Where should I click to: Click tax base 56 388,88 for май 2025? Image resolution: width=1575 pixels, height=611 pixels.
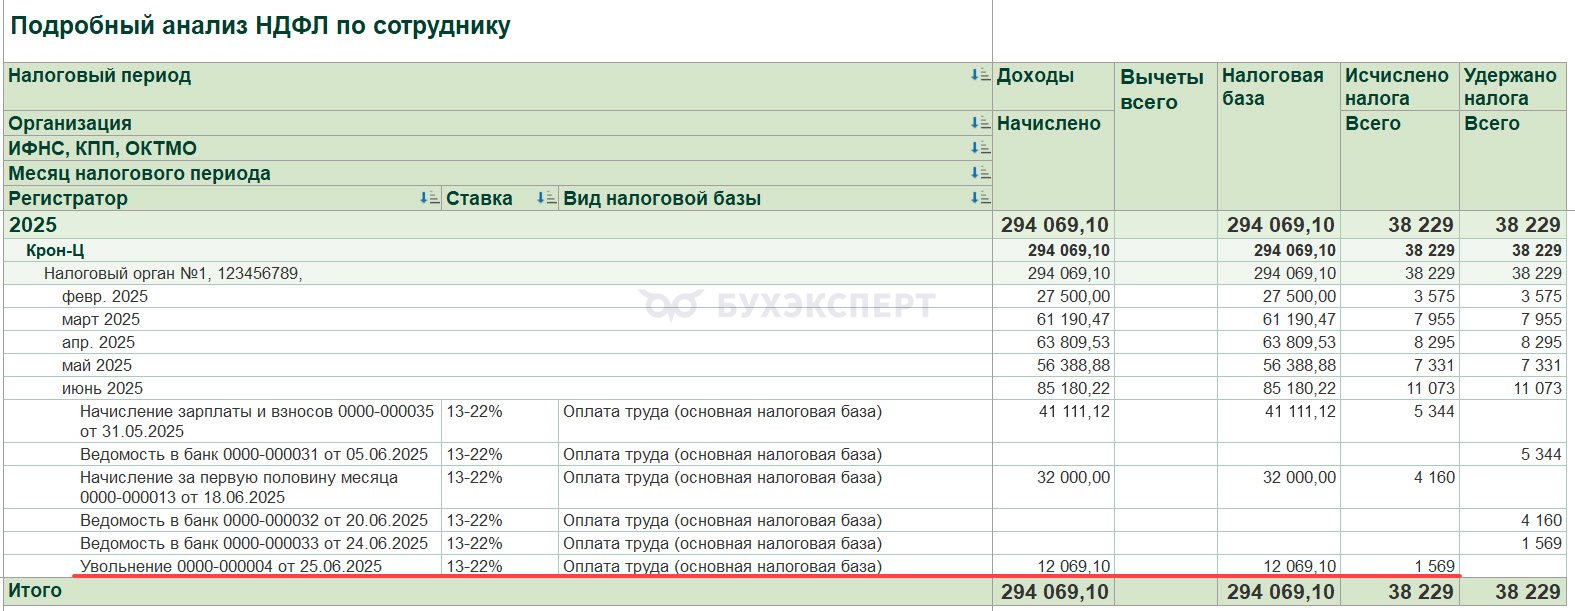point(1299,365)
